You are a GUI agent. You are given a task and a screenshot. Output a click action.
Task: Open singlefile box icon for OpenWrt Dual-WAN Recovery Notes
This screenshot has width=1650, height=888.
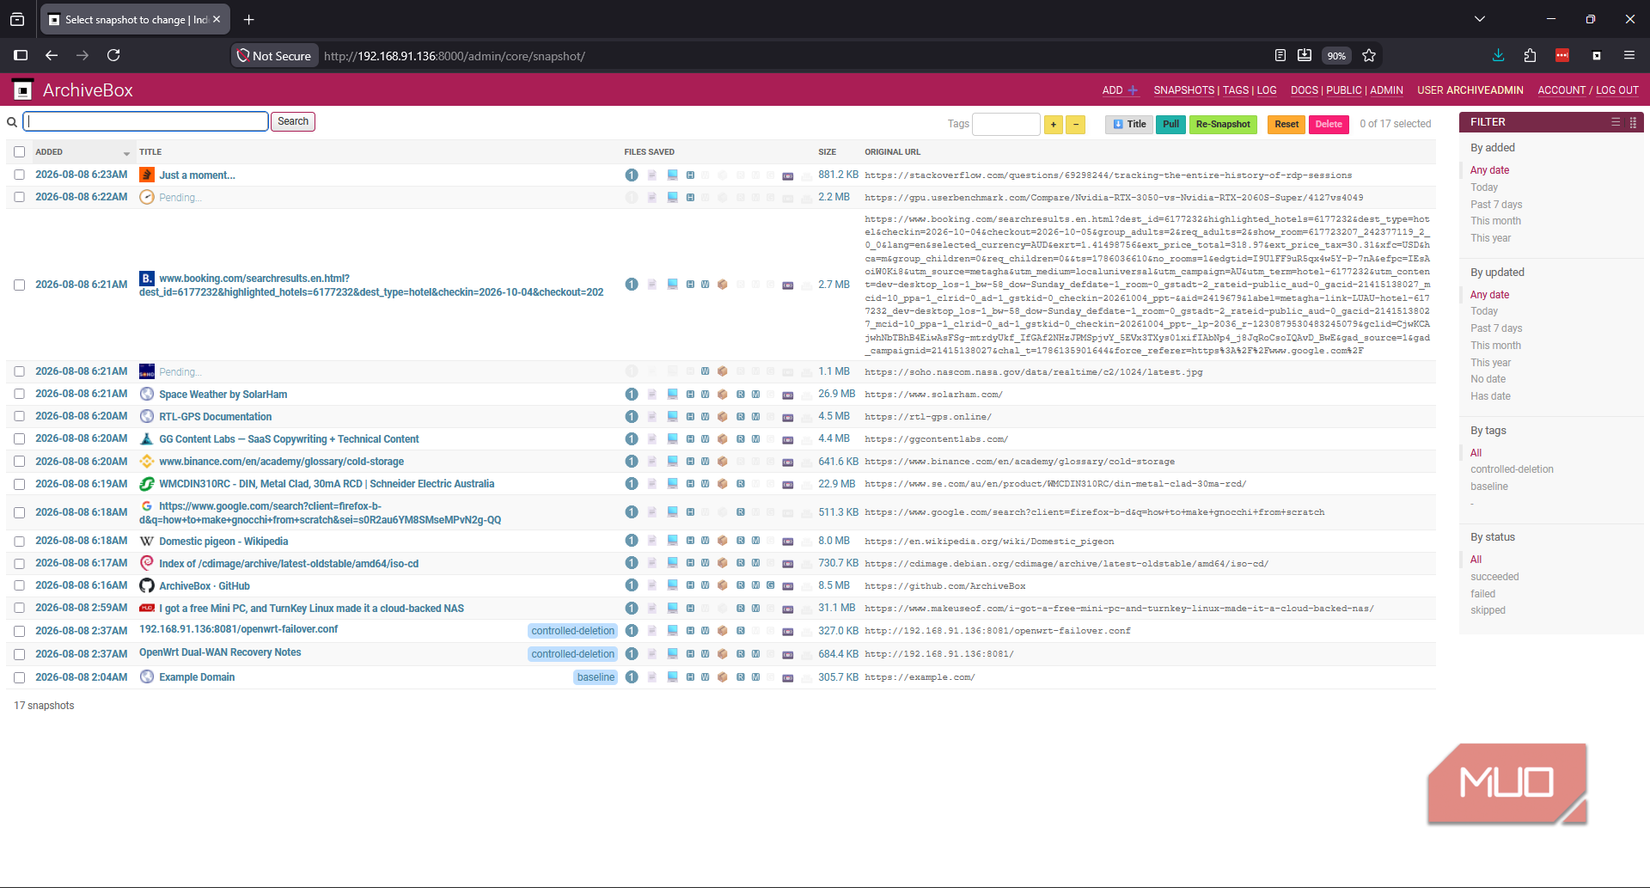[722, 654]
